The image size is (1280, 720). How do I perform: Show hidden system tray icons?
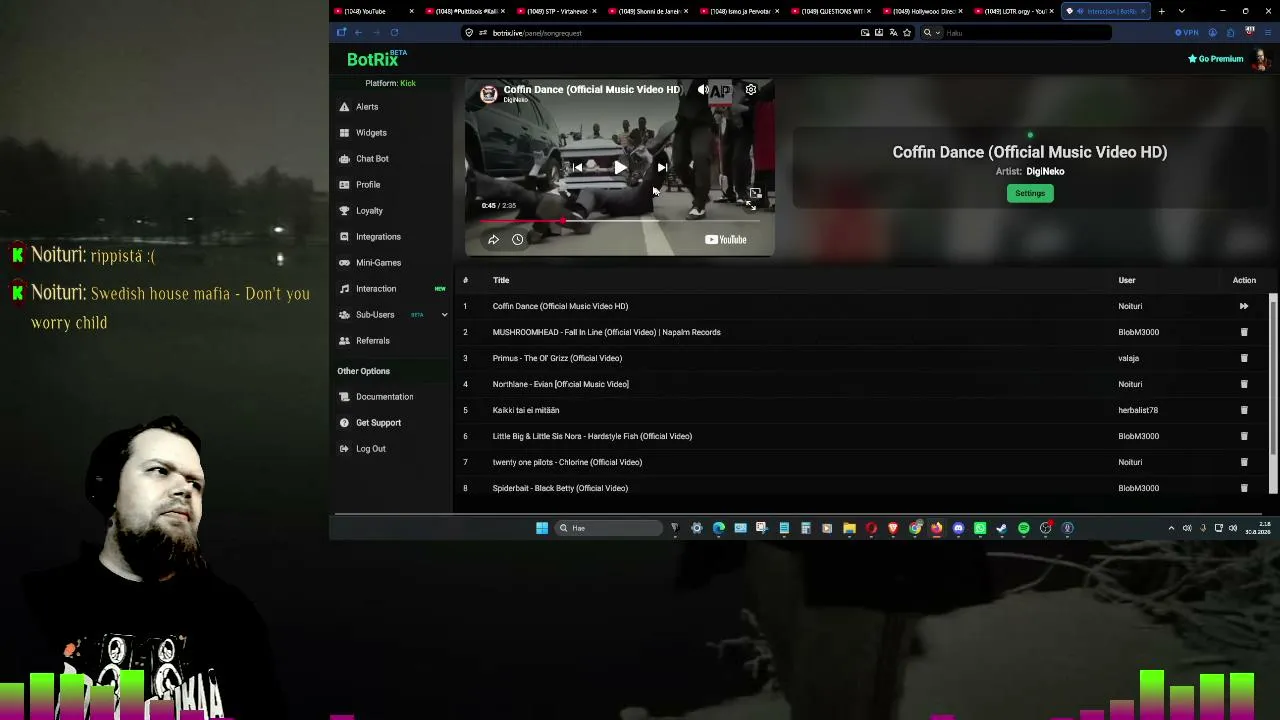coord(1171,528)
